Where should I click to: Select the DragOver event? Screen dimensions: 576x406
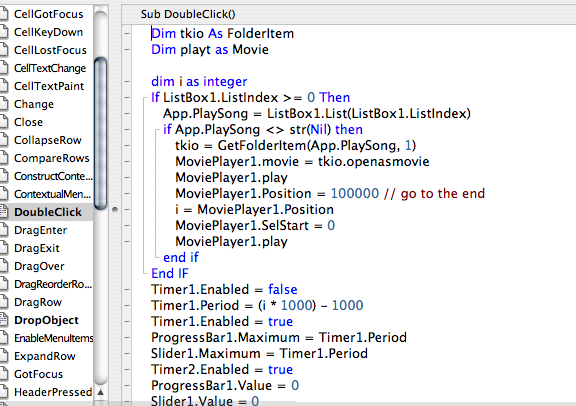tap(39, 266)
